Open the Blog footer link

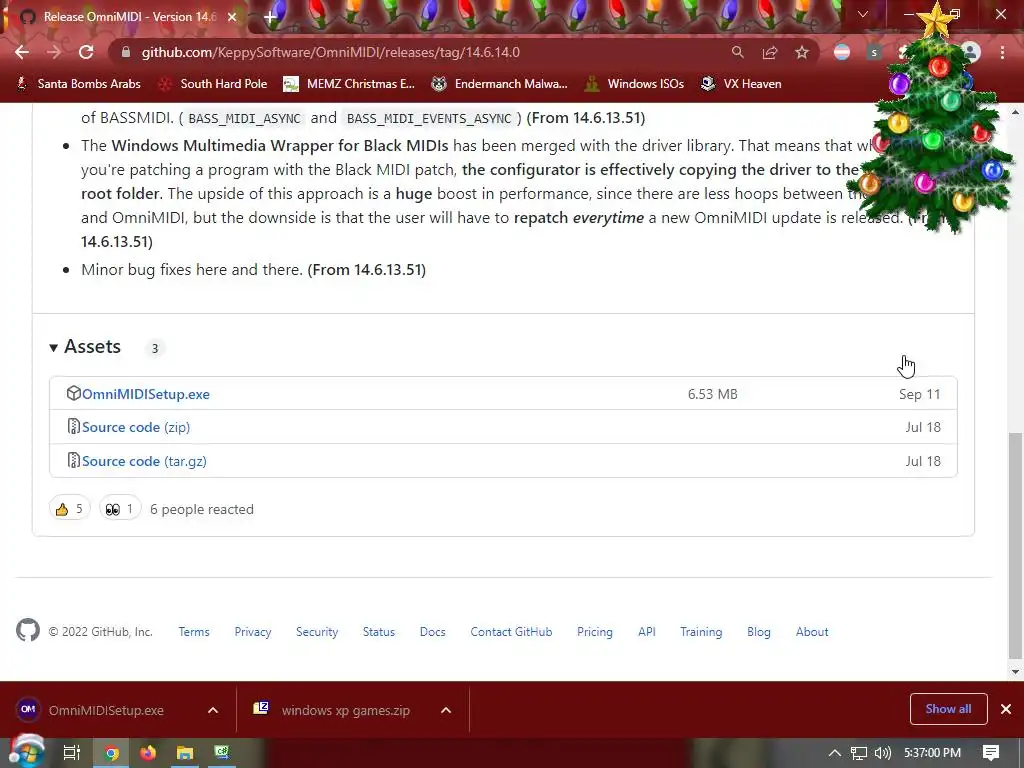click(758, 632)
